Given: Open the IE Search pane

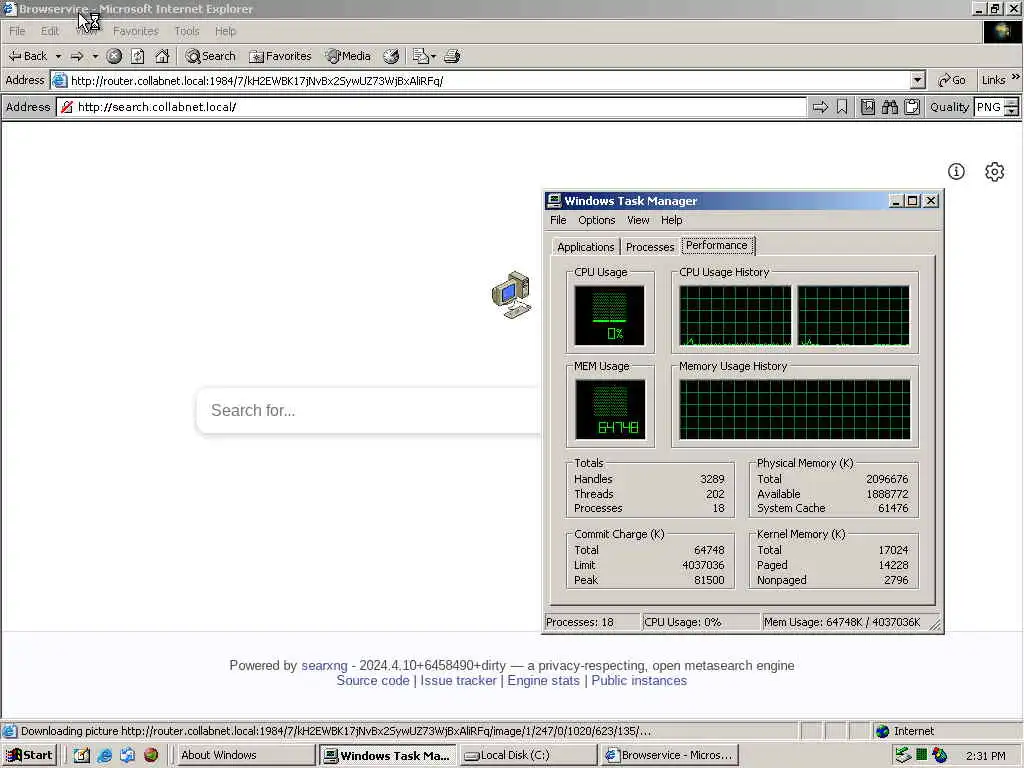Looking at the screenshot, I should [210, 56].
